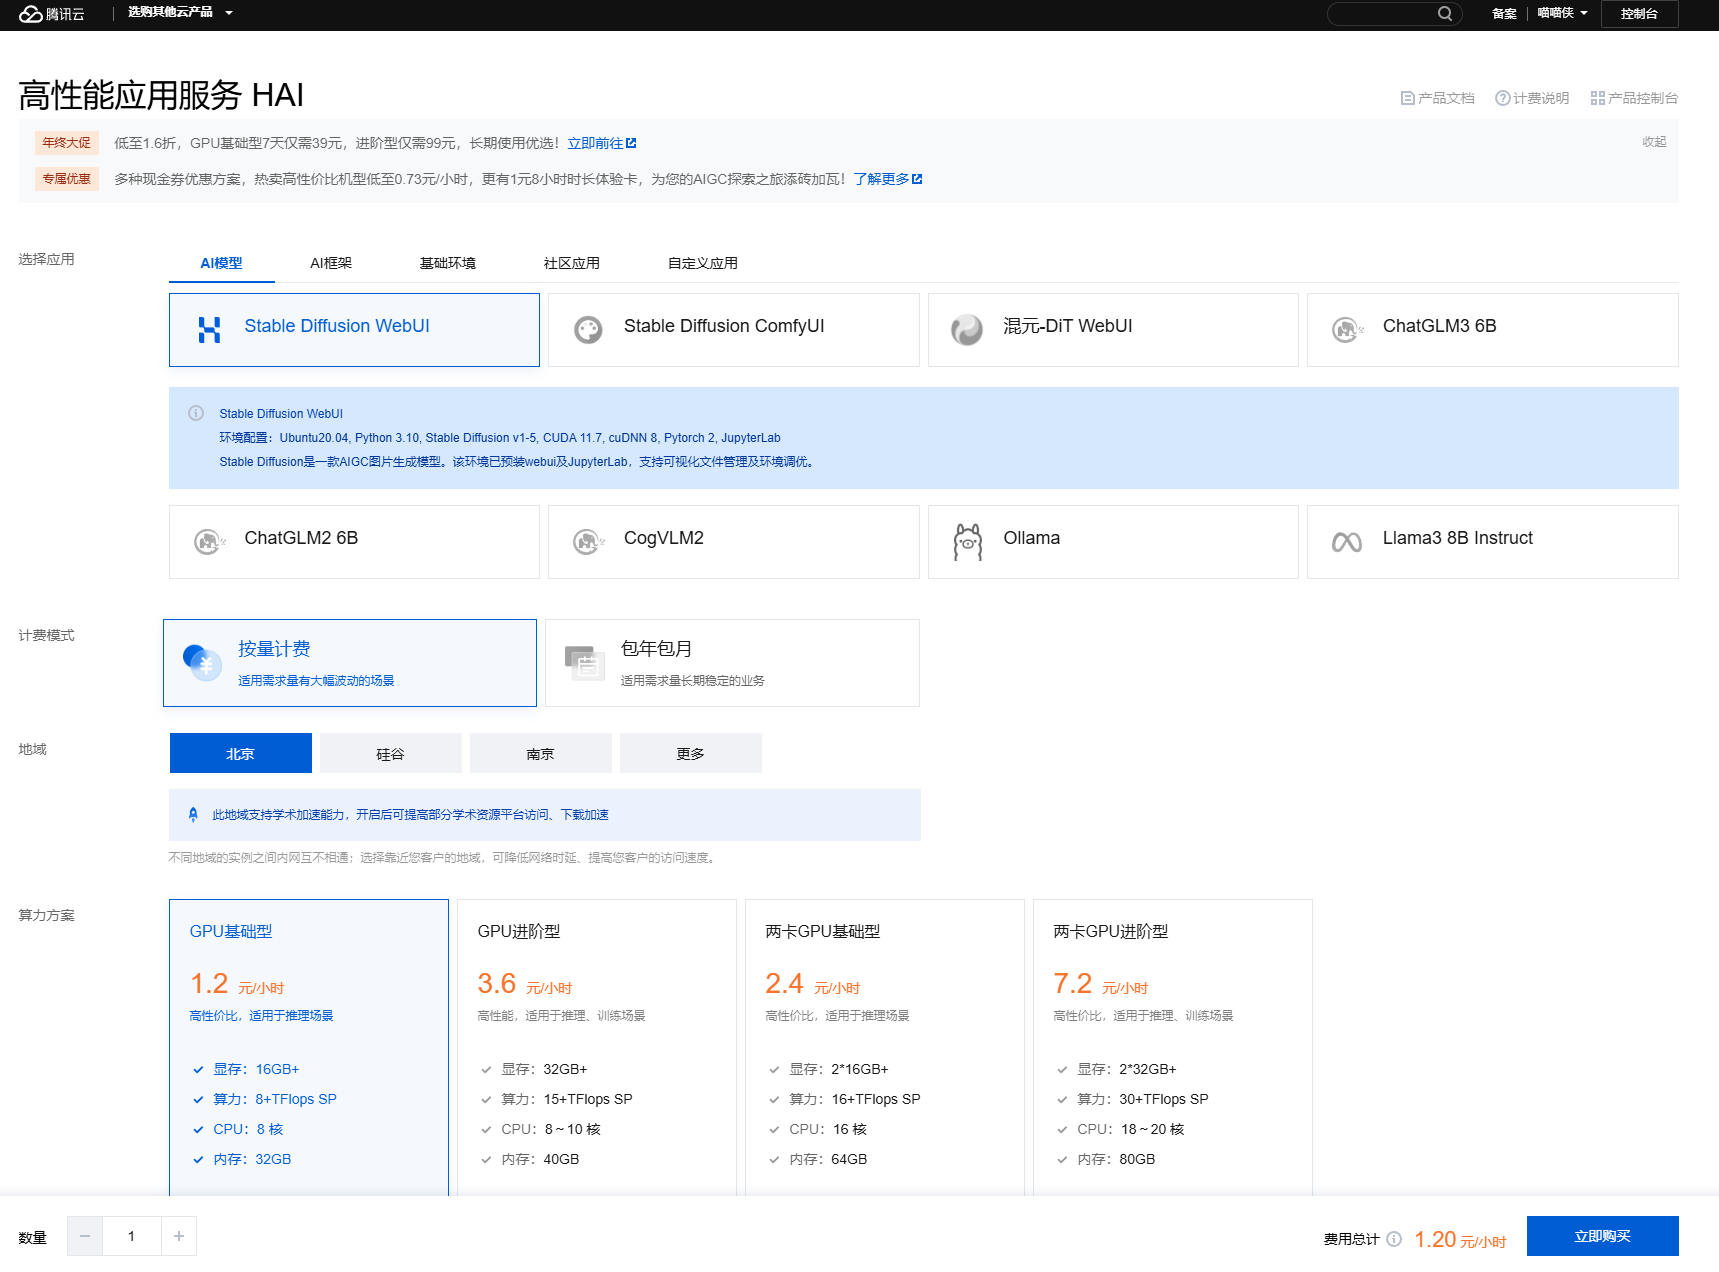Image resolution: width=1719 pixels, height=1272 pixels.
Task: Click the 产品文档 document icon
Action: click(x=1407, y=98)
